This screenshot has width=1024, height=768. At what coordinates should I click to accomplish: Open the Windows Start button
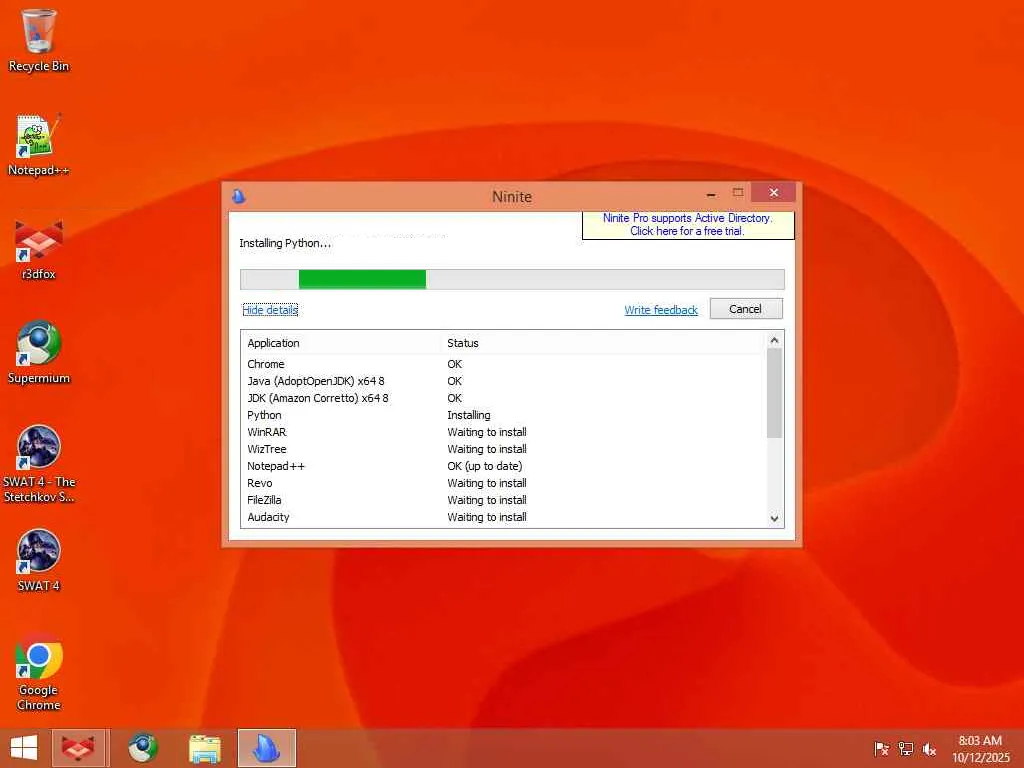(x=24, y=748)
